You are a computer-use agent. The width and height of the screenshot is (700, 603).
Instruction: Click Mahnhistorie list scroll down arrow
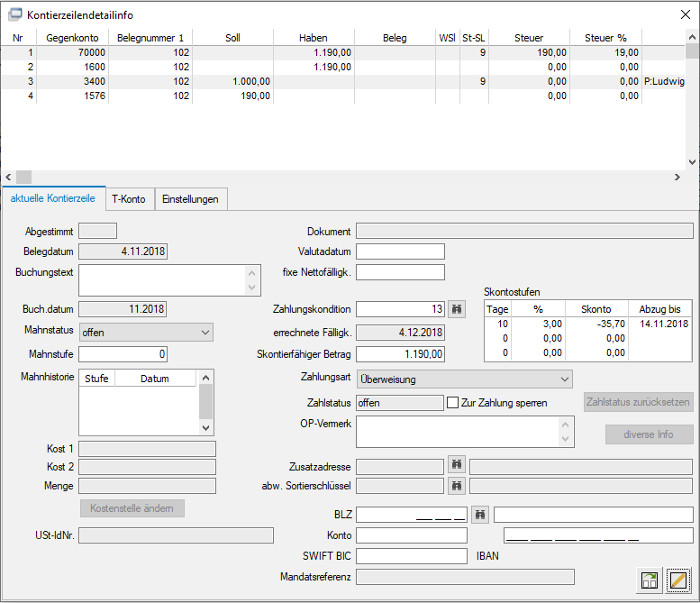click(206, 428)
